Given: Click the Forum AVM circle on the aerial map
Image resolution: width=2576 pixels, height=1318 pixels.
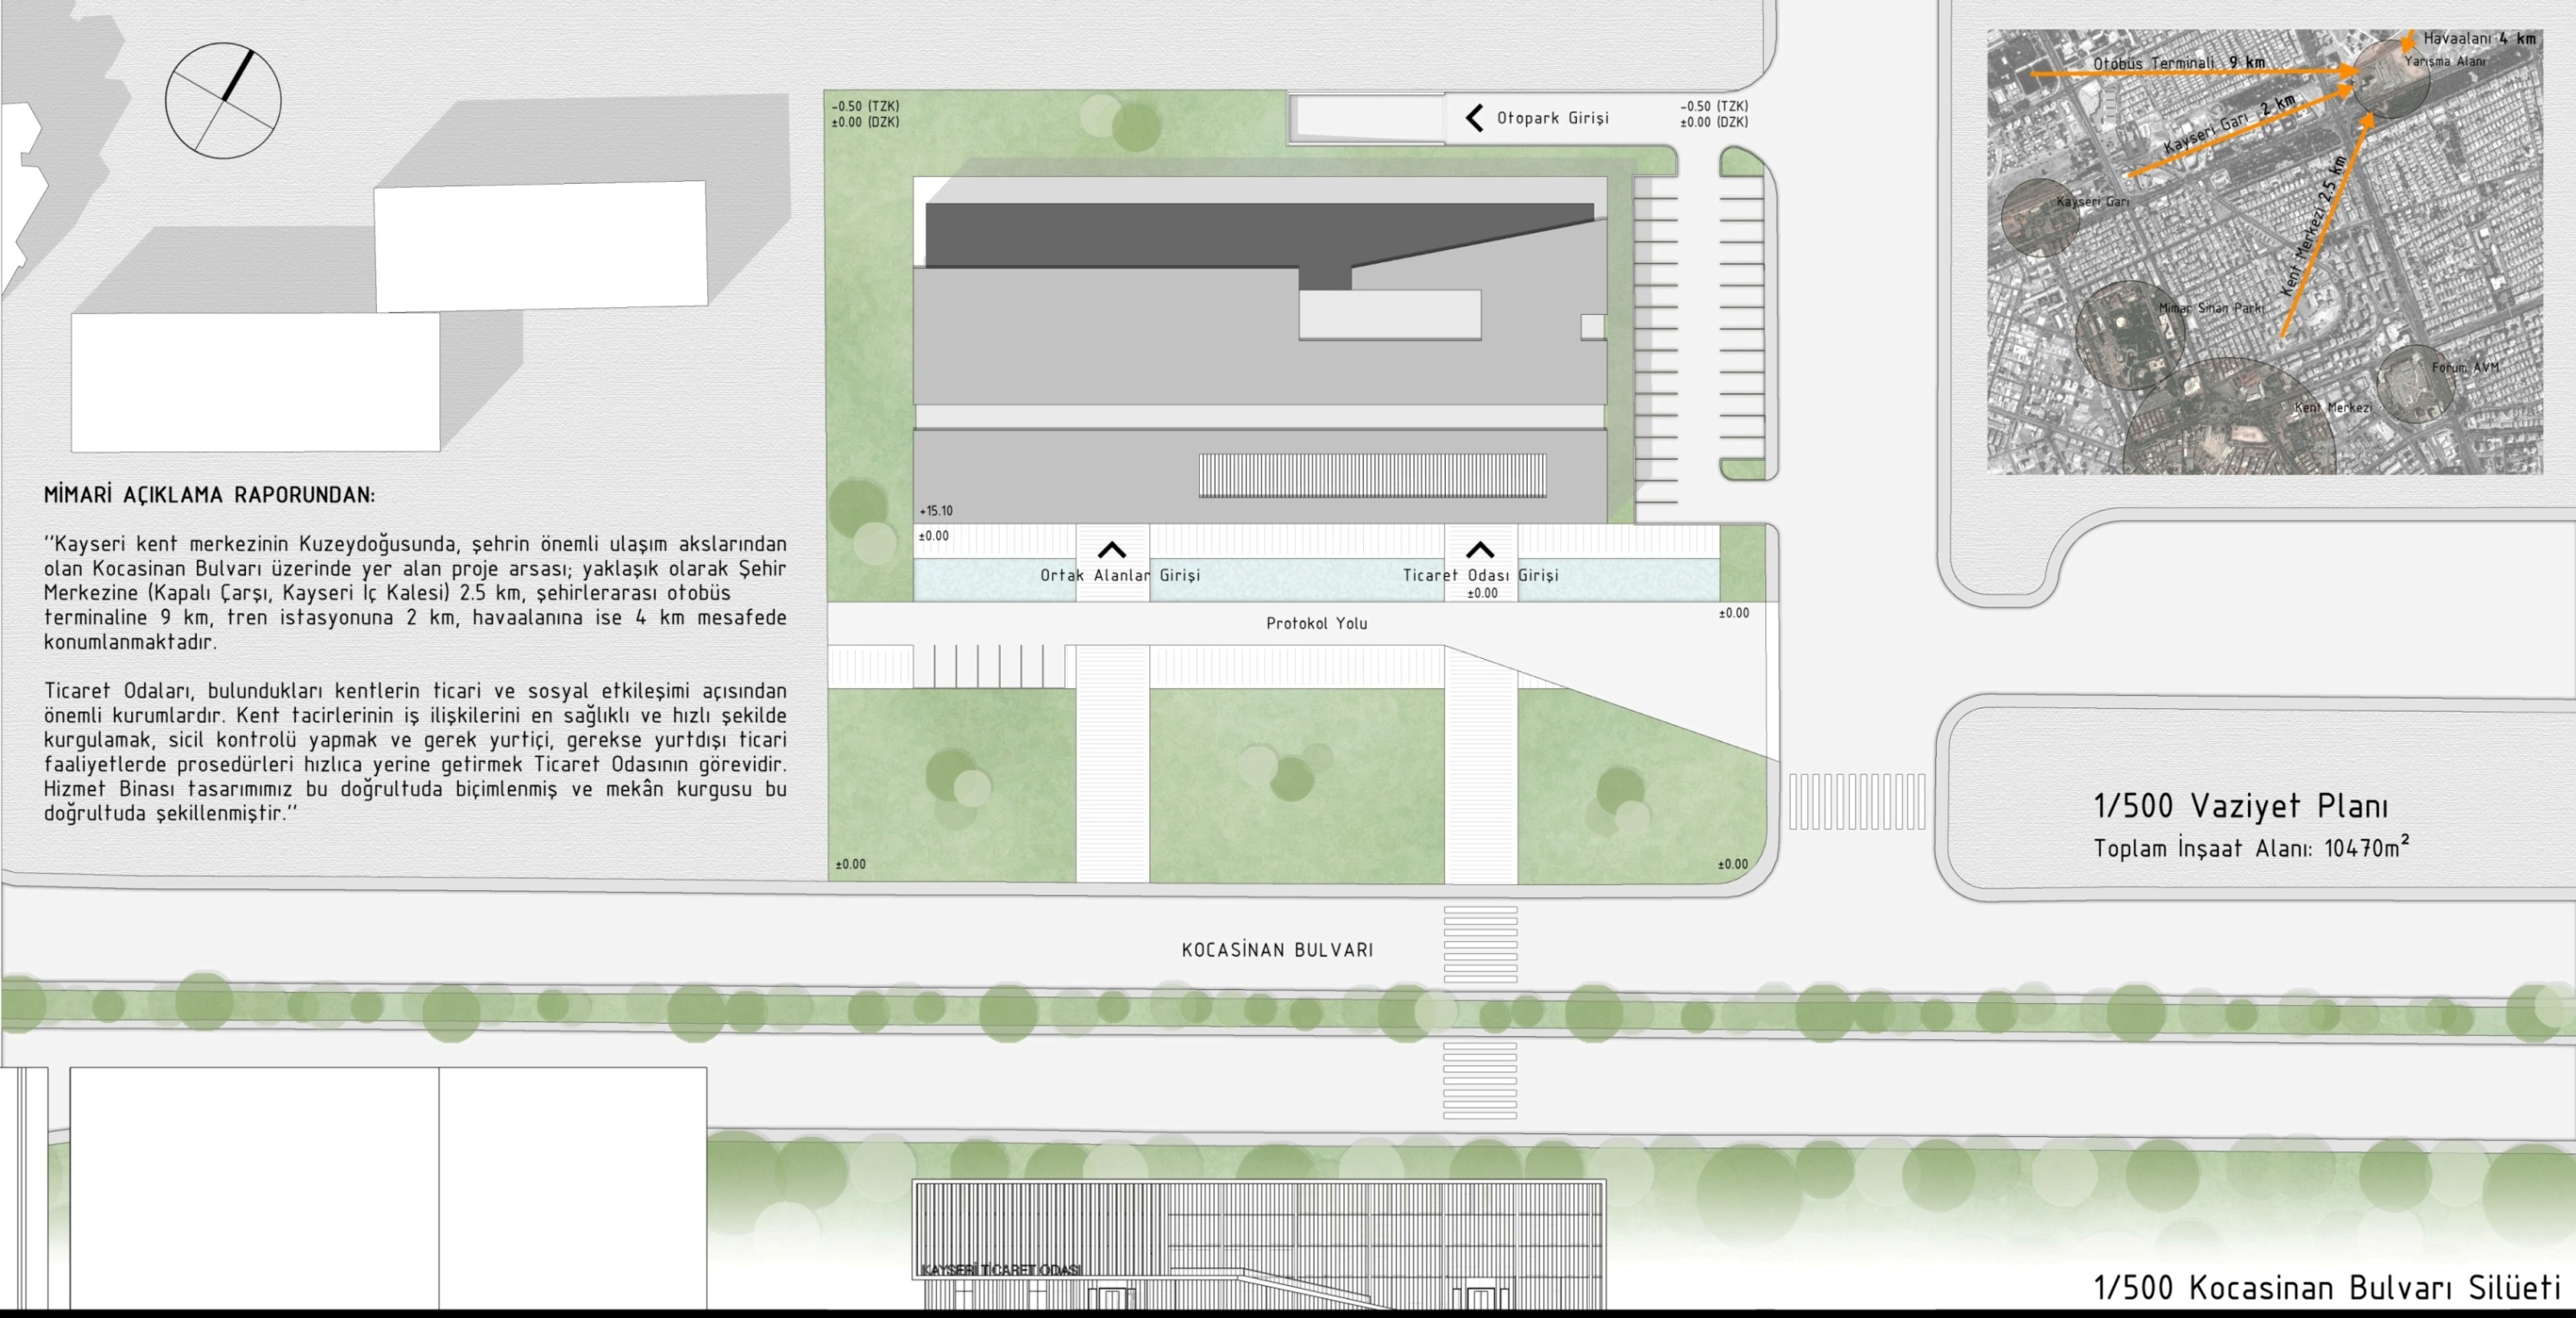Looking at the screenshot, I should pos(2415,384).
